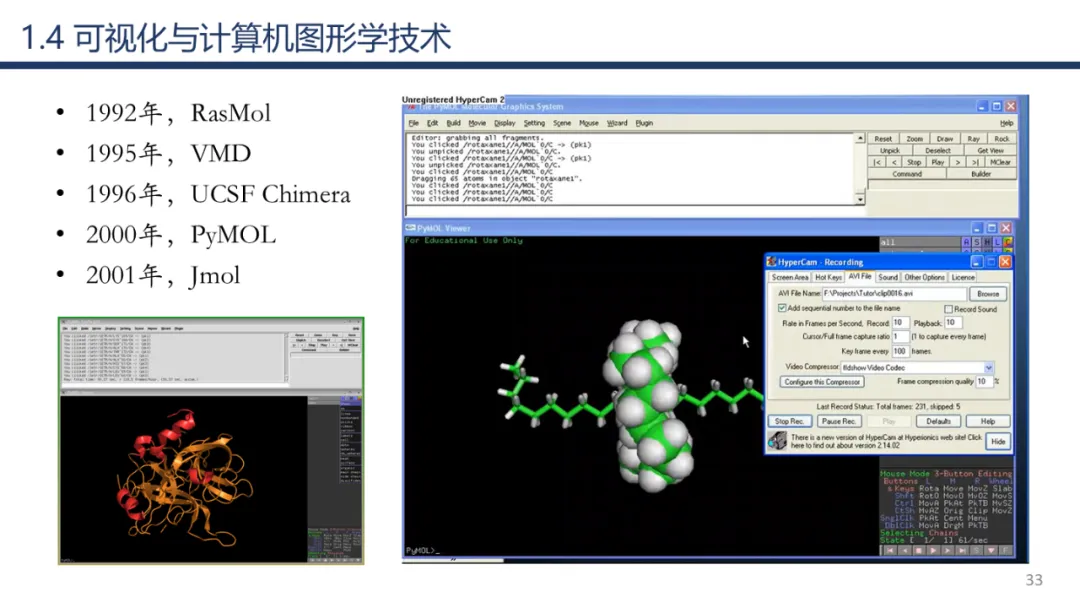
Task: Click the down-triangle icon in viewer controls
Action: pyautogui.click(x=991, y=550)
